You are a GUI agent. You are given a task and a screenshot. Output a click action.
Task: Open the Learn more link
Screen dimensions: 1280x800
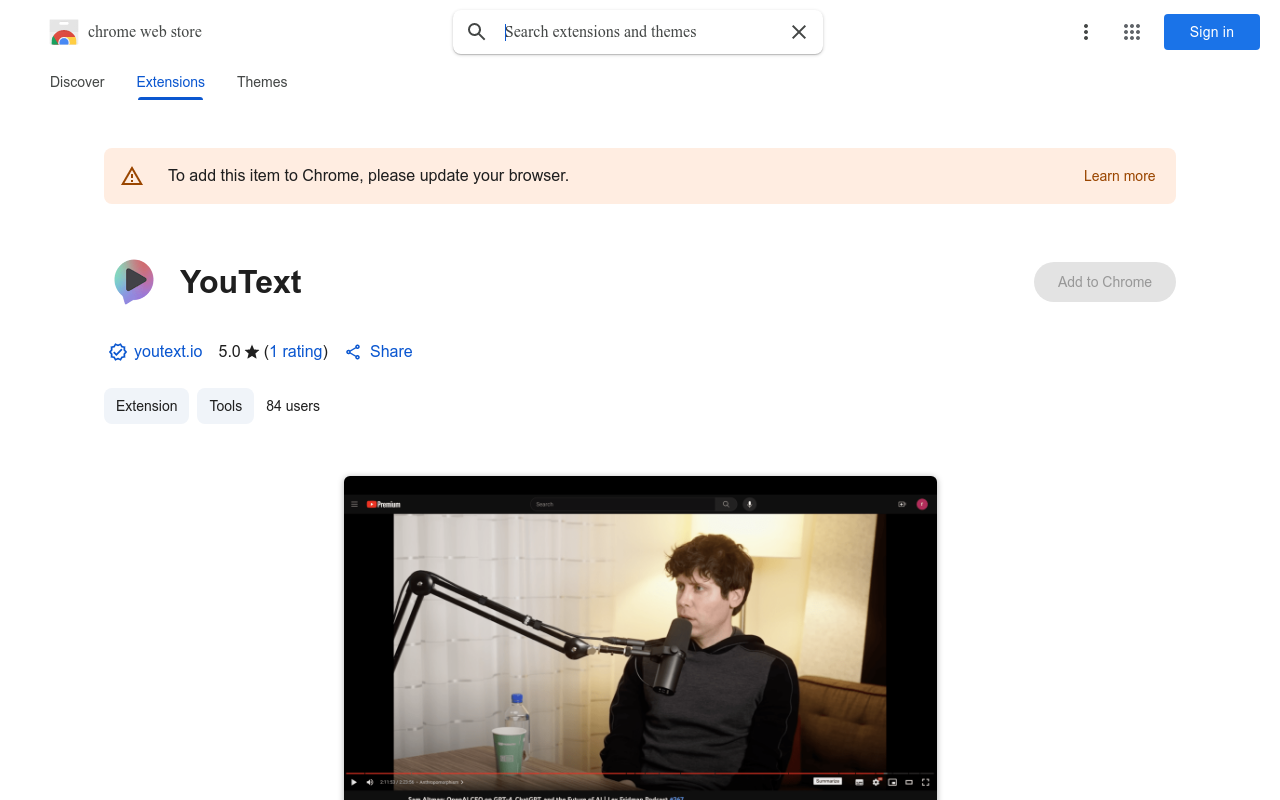(1119, 176)
